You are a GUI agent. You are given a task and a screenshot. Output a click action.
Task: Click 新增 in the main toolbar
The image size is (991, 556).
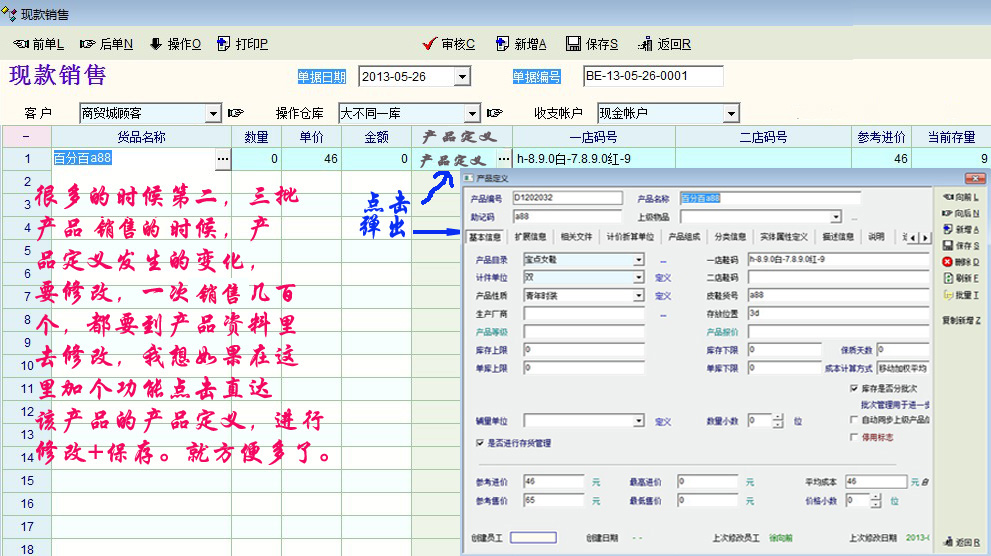point(503,44)
